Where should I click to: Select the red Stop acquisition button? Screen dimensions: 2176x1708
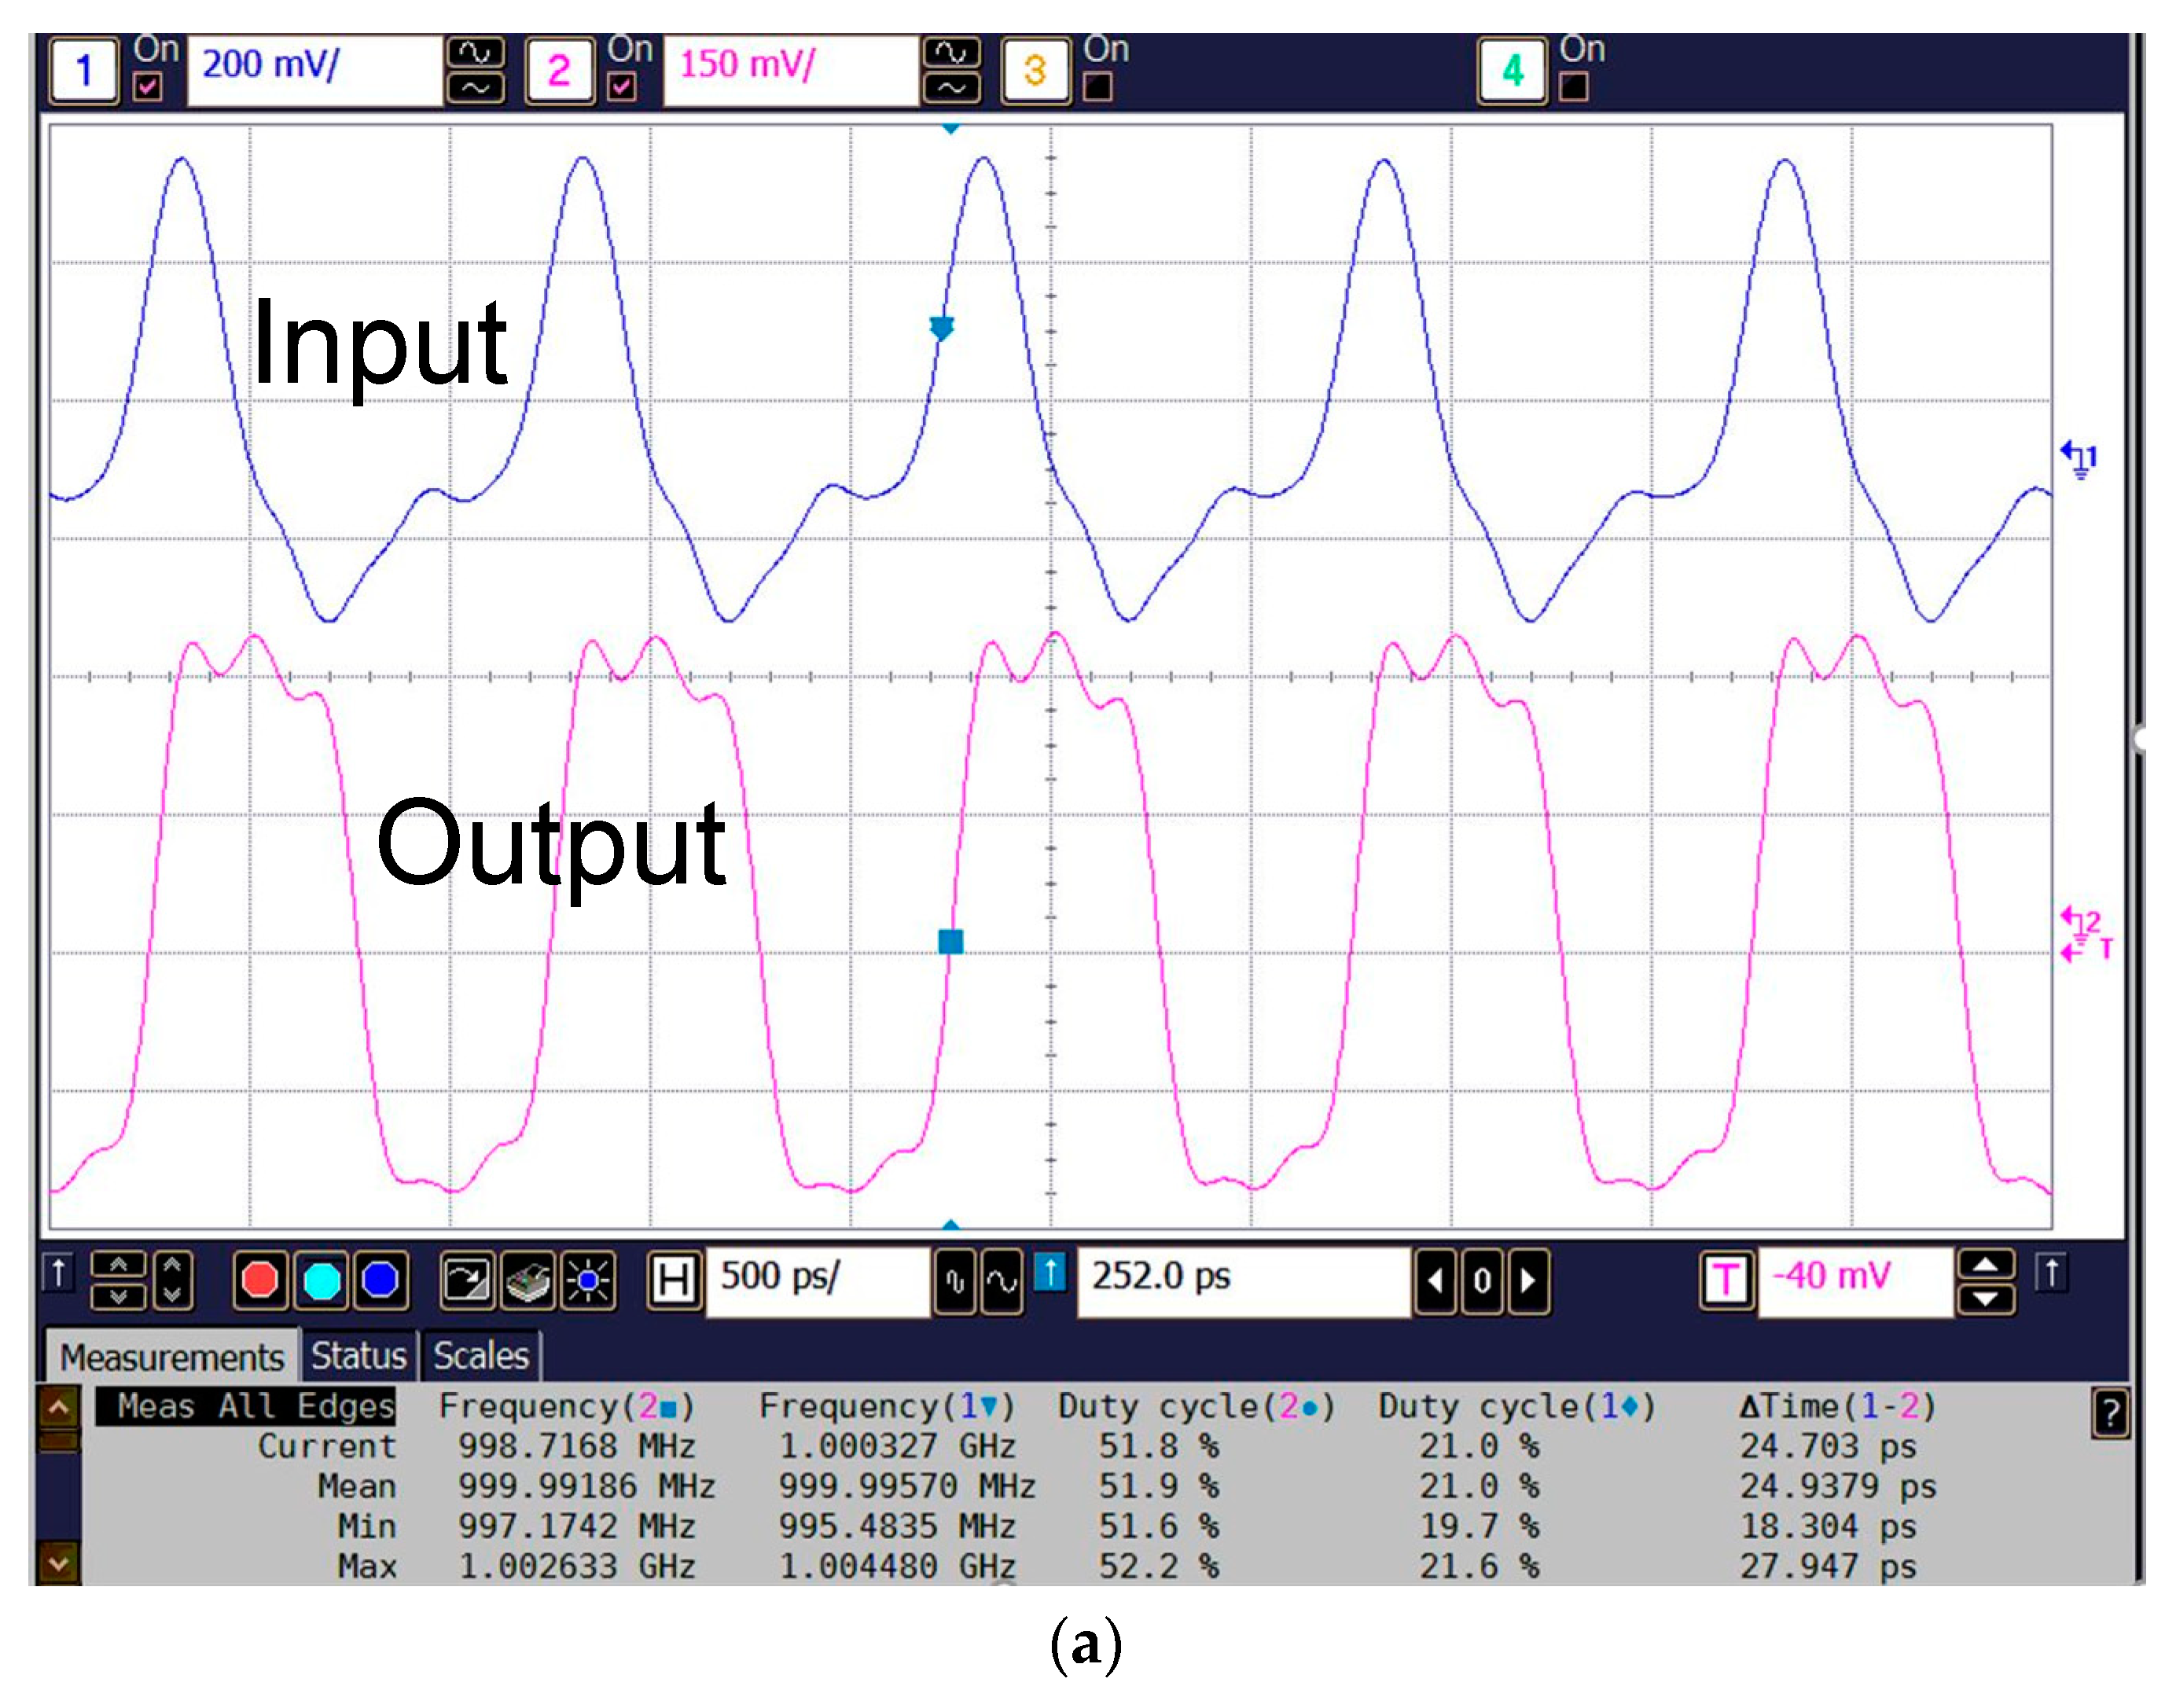261,1281
